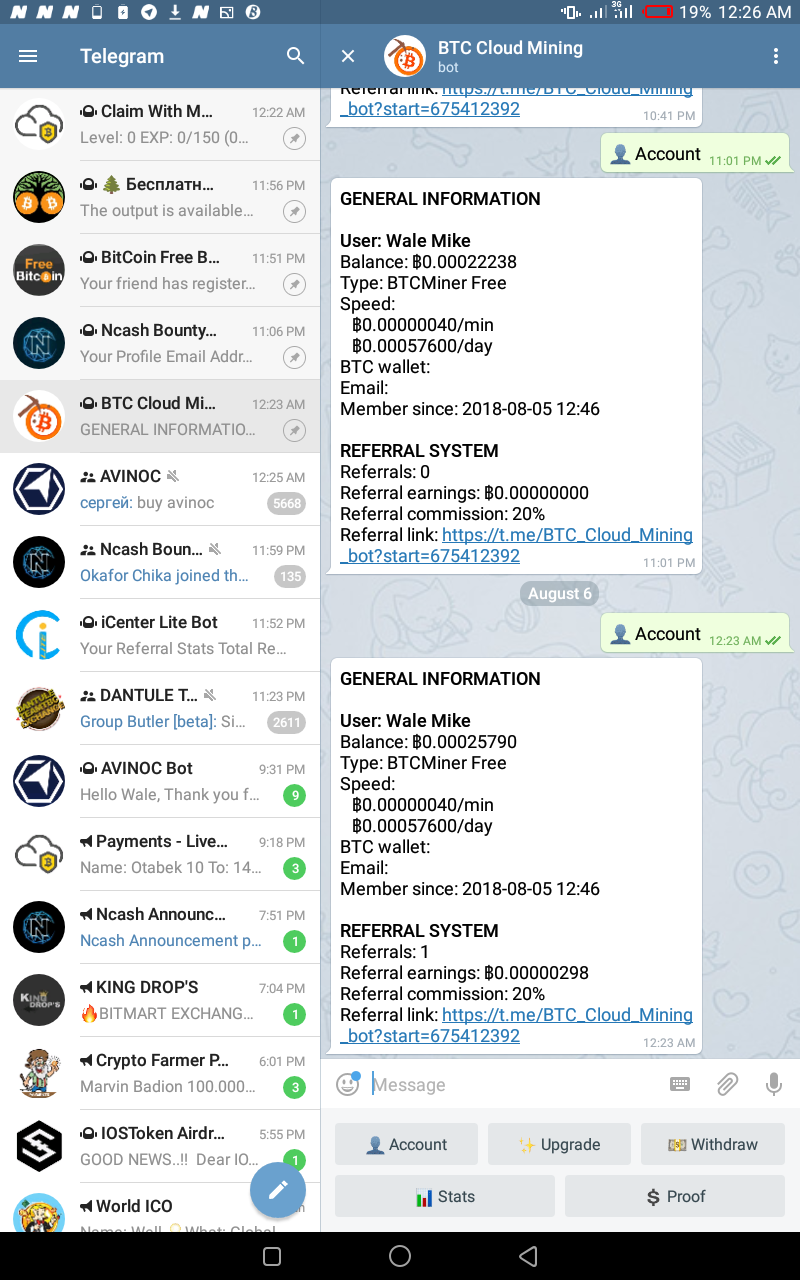Viewport: 800px width, 1280px height.
Task: Tap the 135 unread badge on Ncash Boun...
Action: click(290, 577)
